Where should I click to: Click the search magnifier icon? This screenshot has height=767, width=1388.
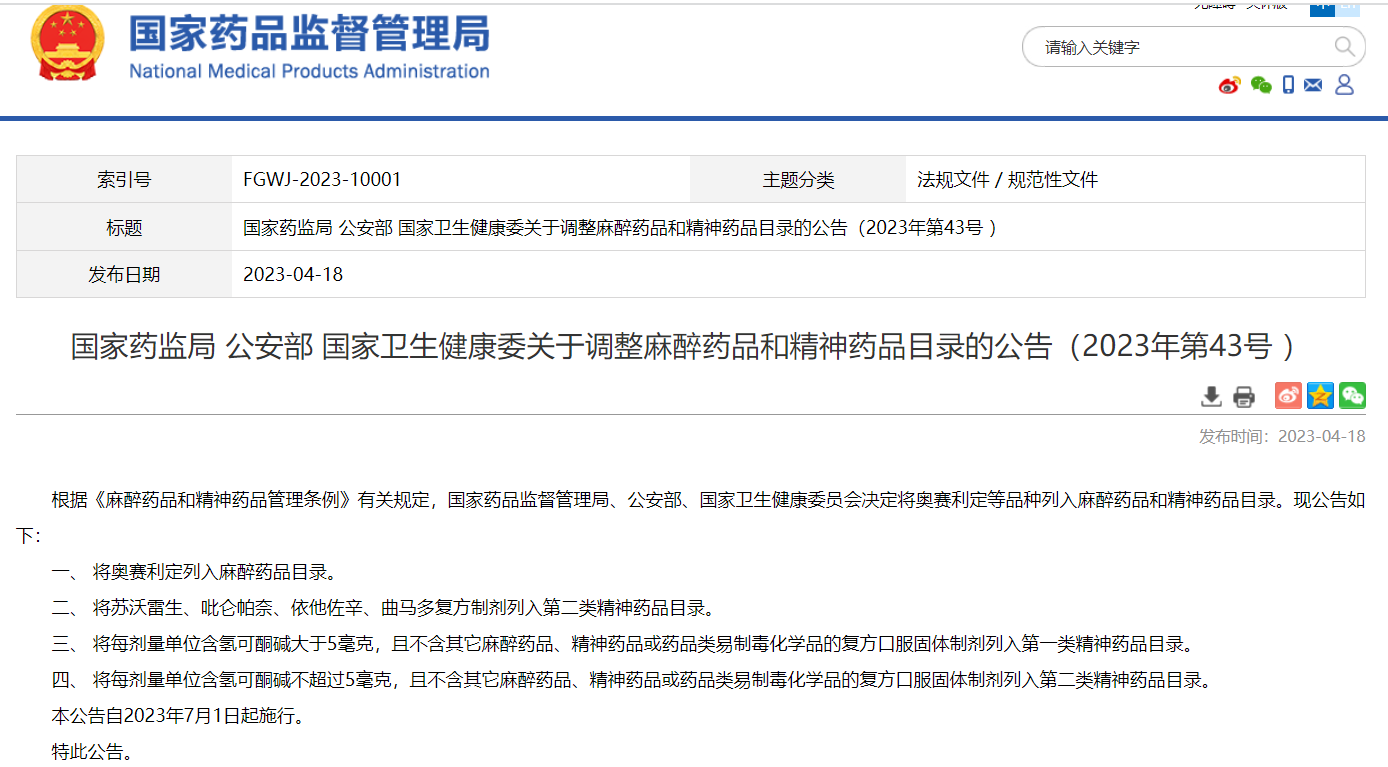(x=1344, y=46)
